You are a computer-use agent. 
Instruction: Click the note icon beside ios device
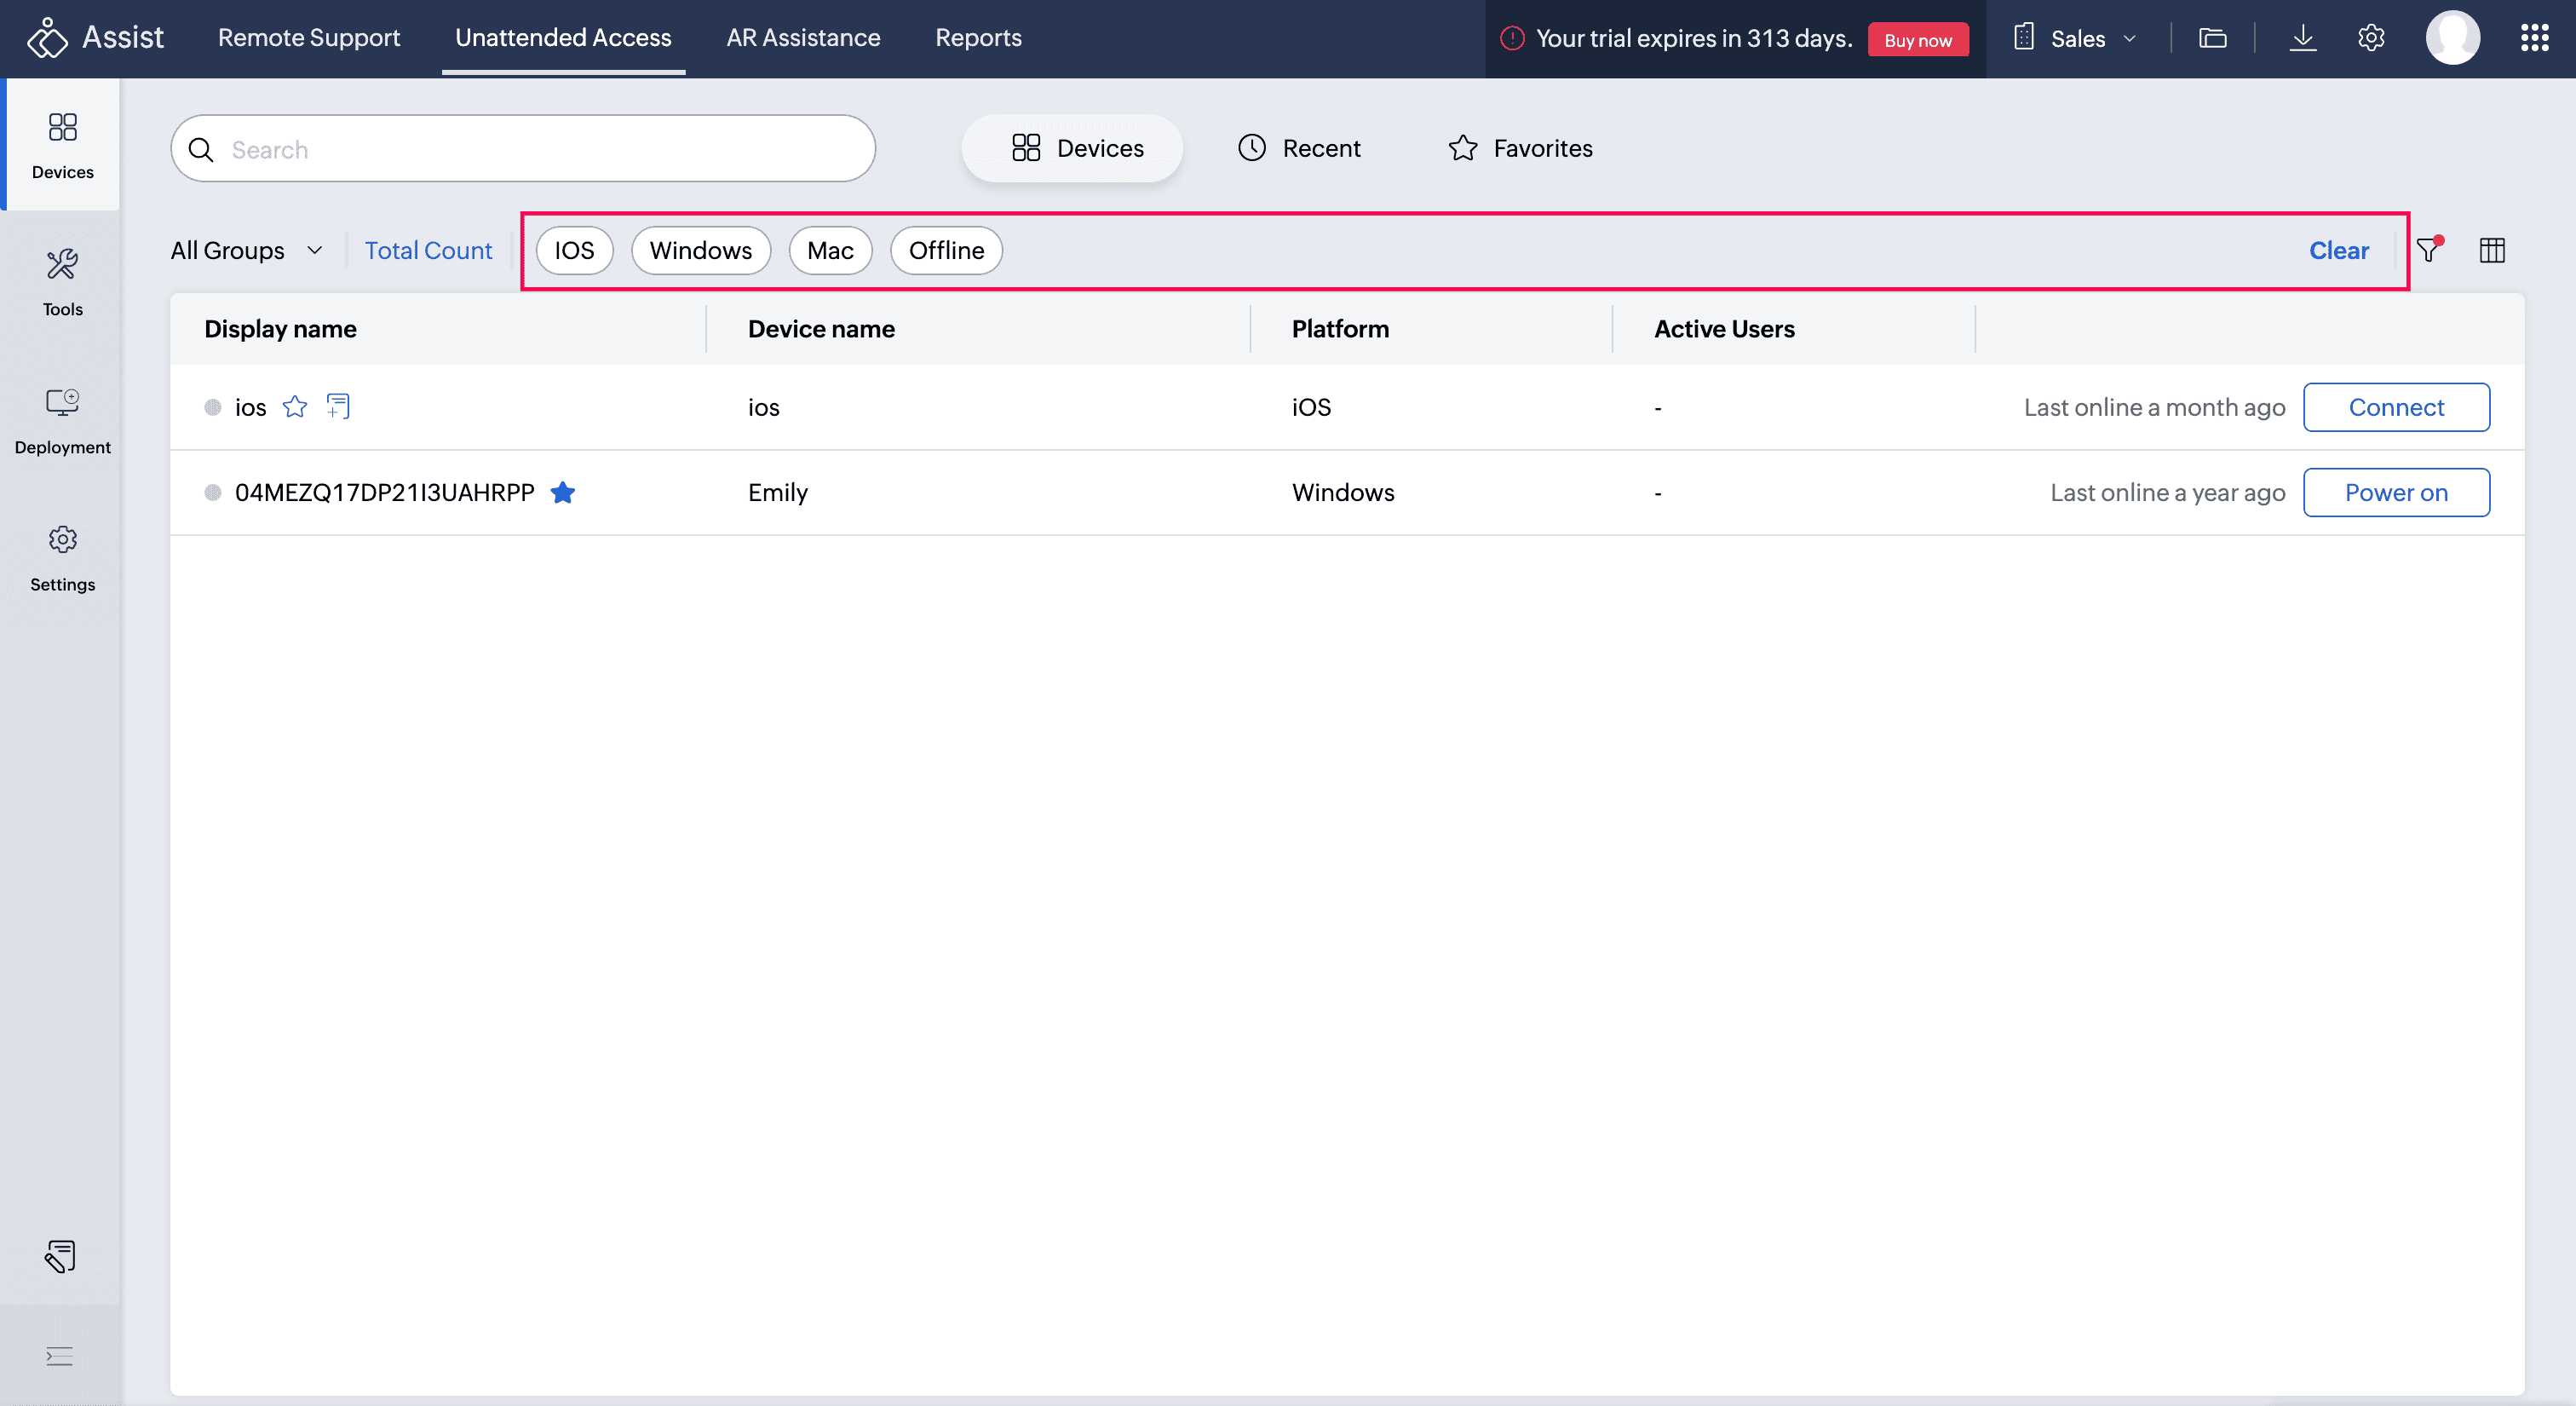(338, 406)
